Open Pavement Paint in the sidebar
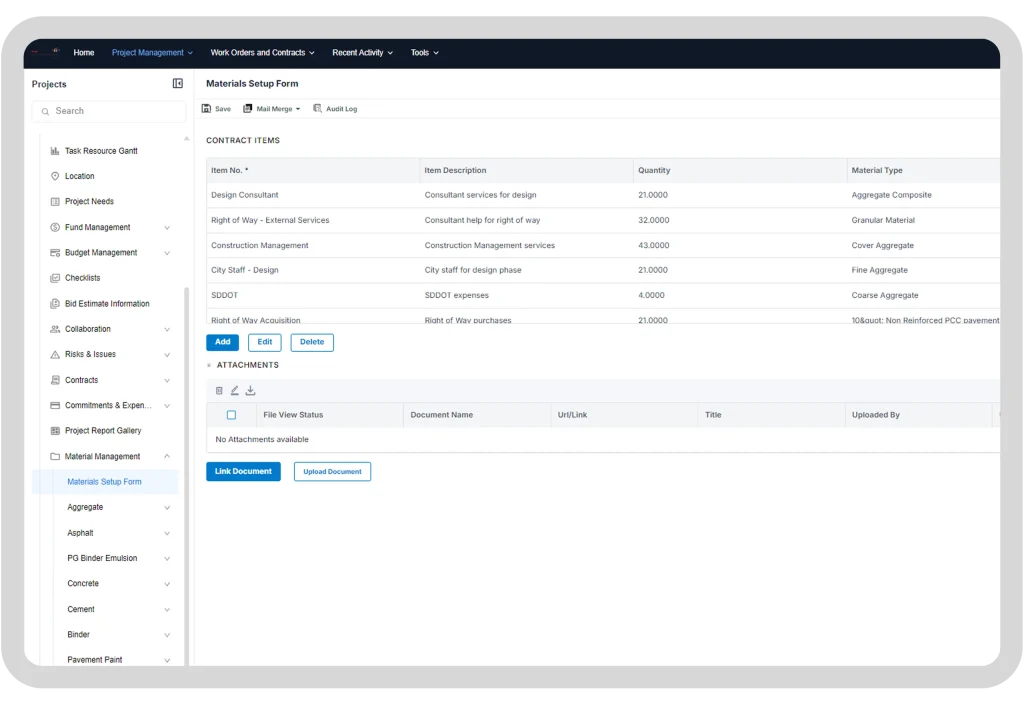This screenshot has height=705, width=1024. coord(95,660)
